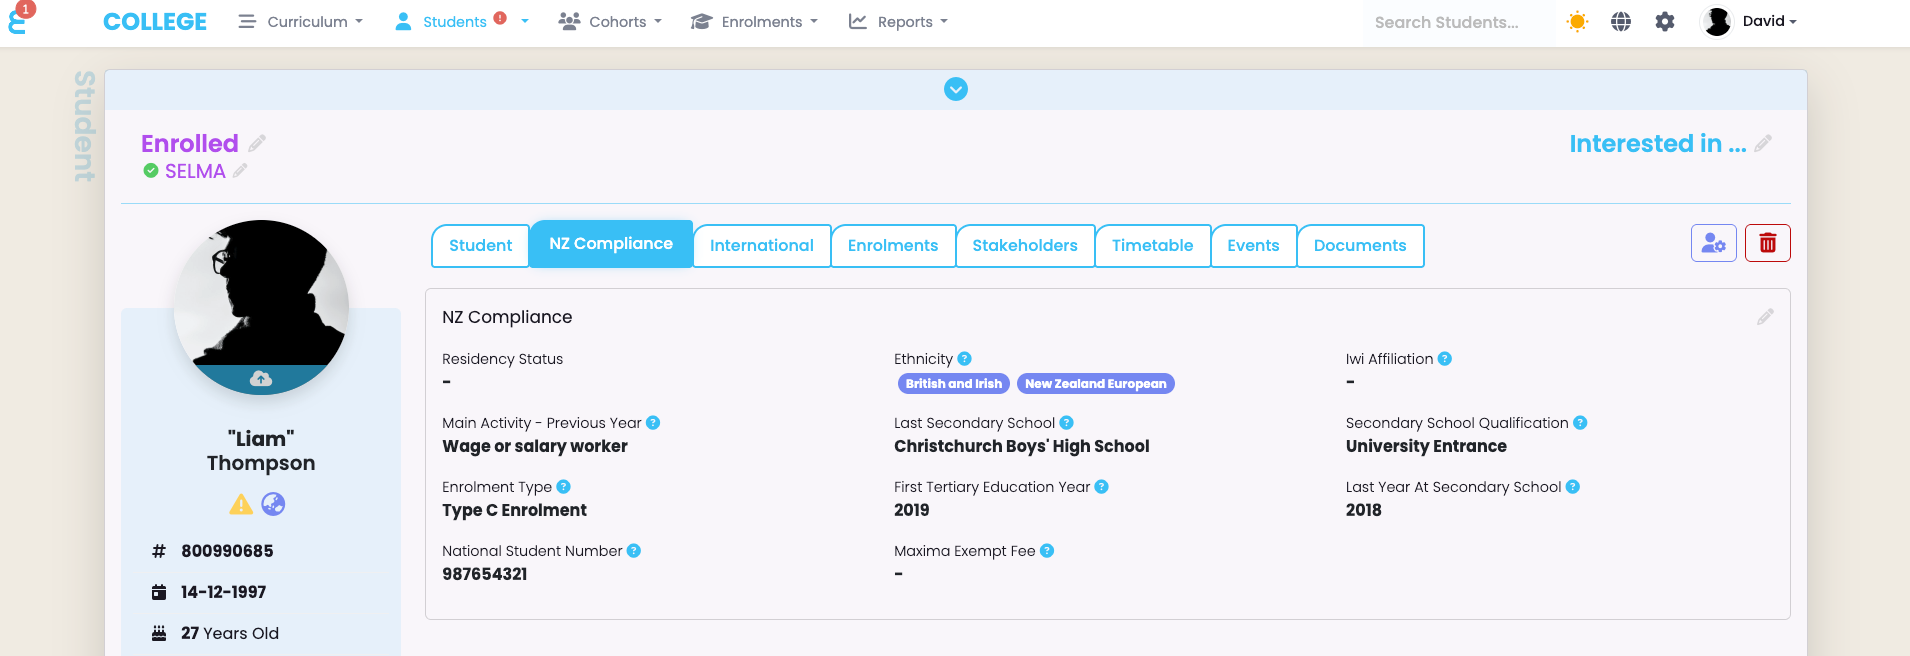This screenshot has height=656, width=1910.
Task: Open the Stakeholders tab
Action: point(1025,245)
